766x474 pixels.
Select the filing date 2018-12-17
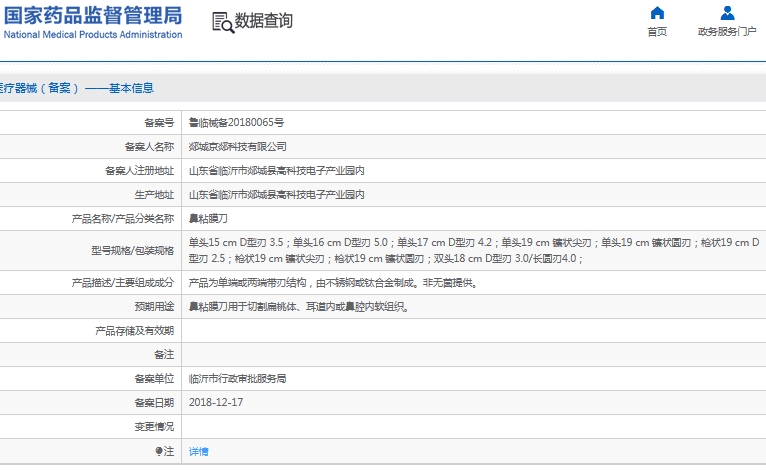216,402
